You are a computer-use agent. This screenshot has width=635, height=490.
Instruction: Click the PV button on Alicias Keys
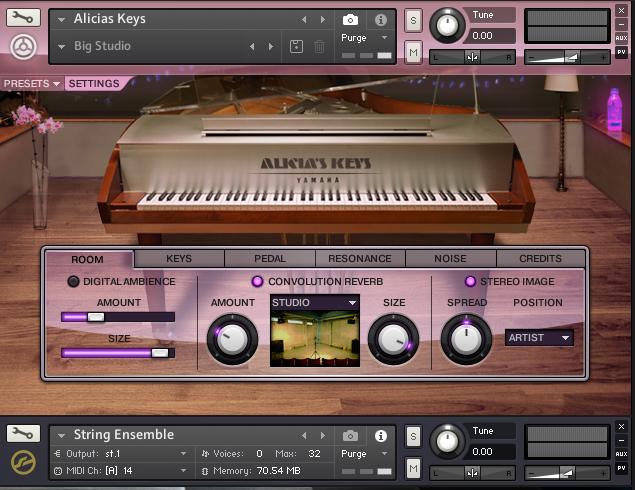pyautogui.click(x=621, y=52)
